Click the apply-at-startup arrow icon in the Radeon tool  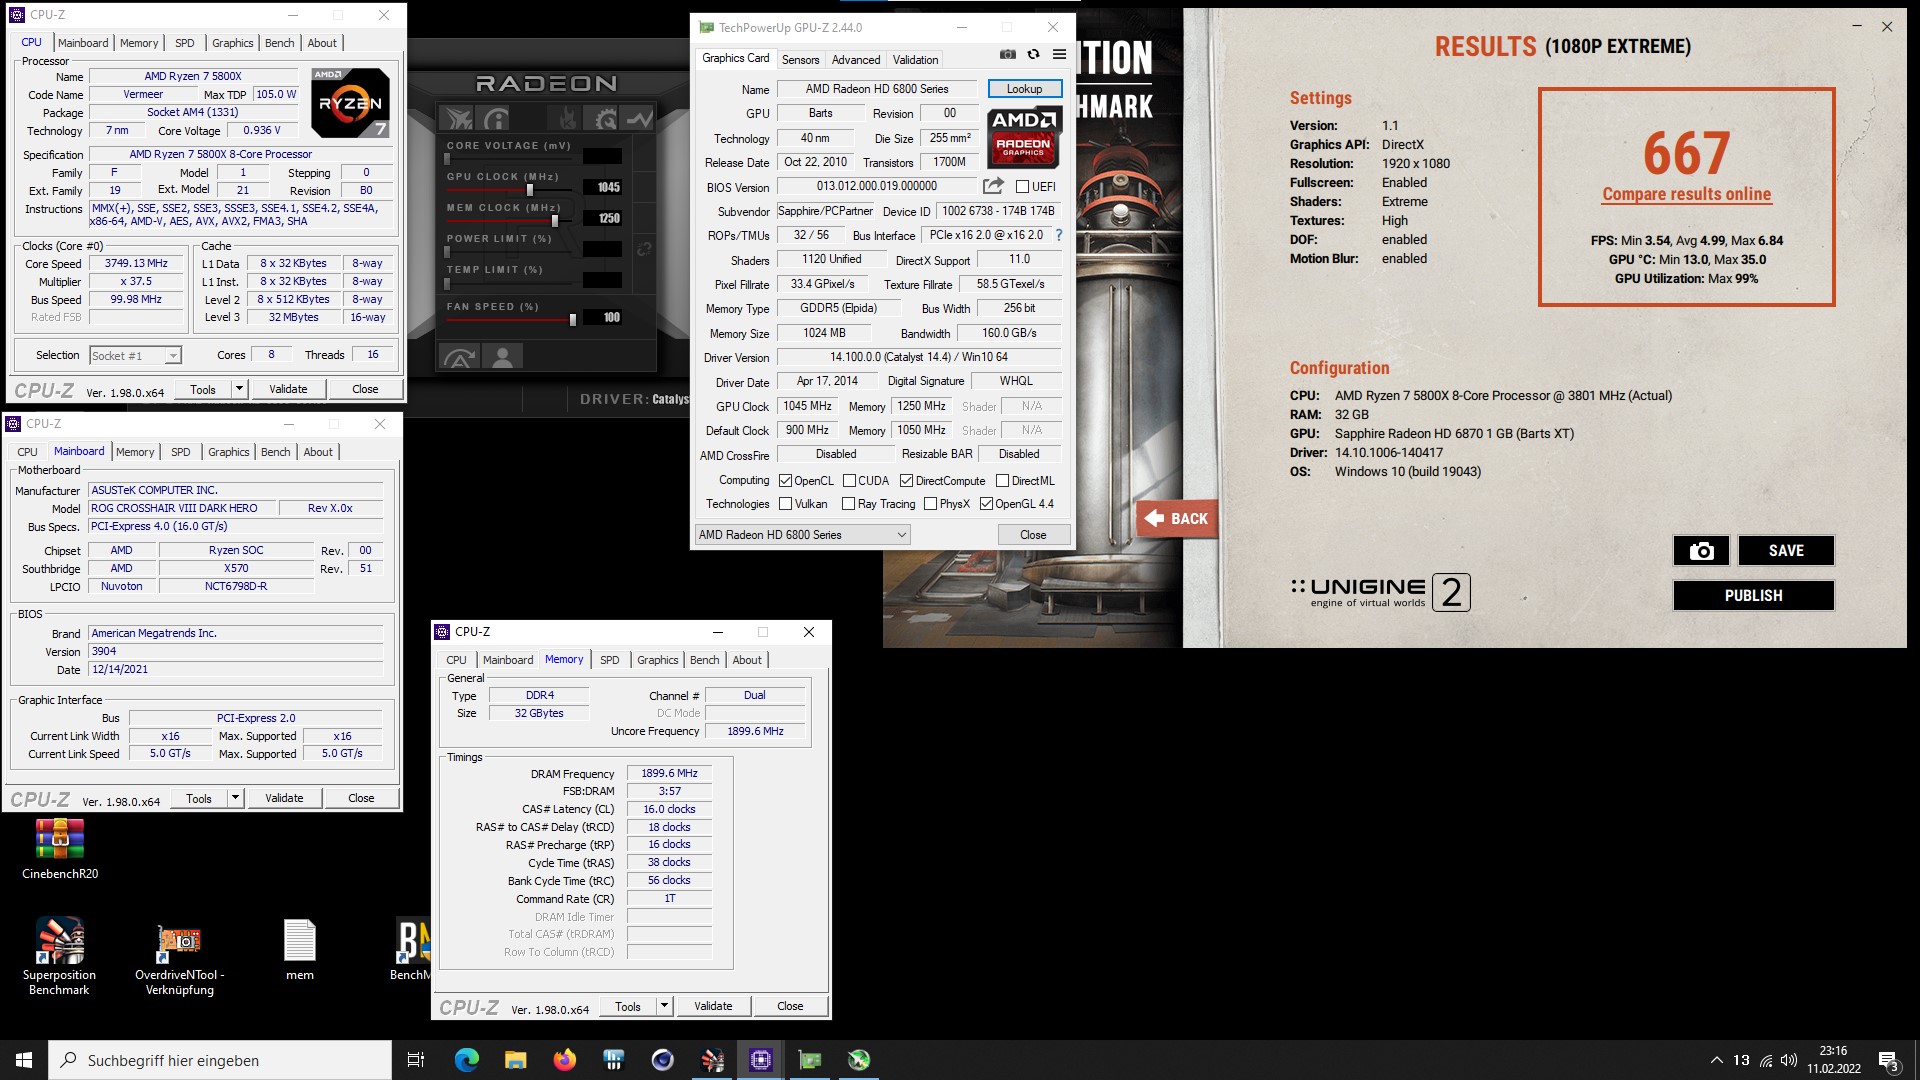coord(460,357)
